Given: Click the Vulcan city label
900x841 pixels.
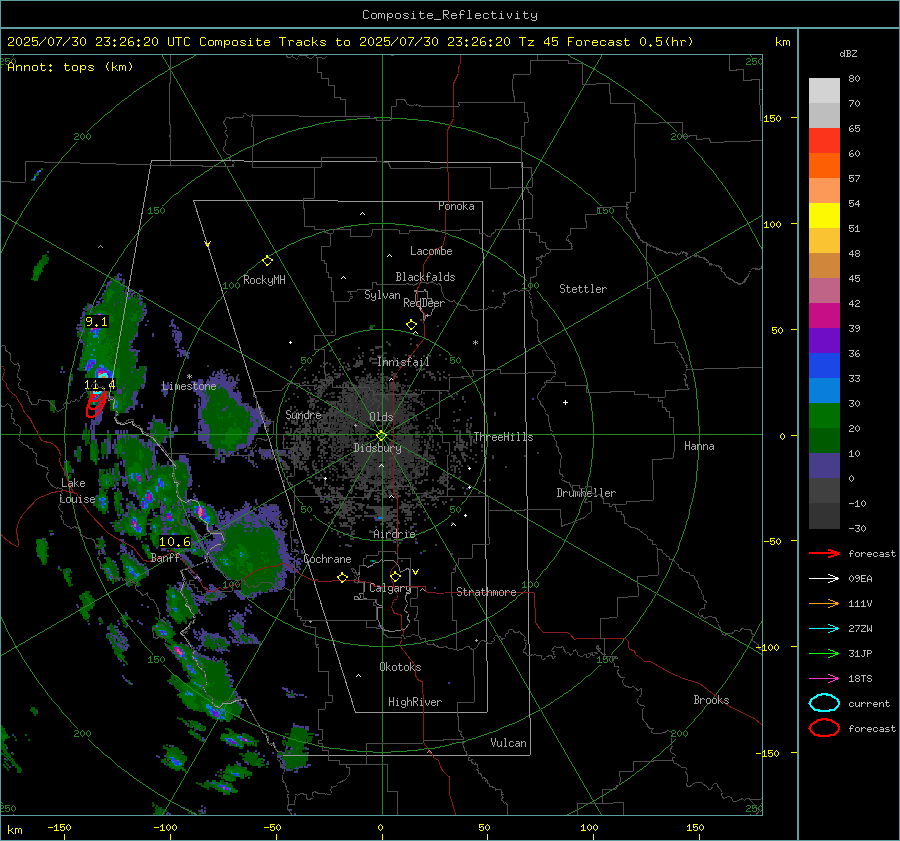Looking at the screenshot, I should (x=508, y=743).
